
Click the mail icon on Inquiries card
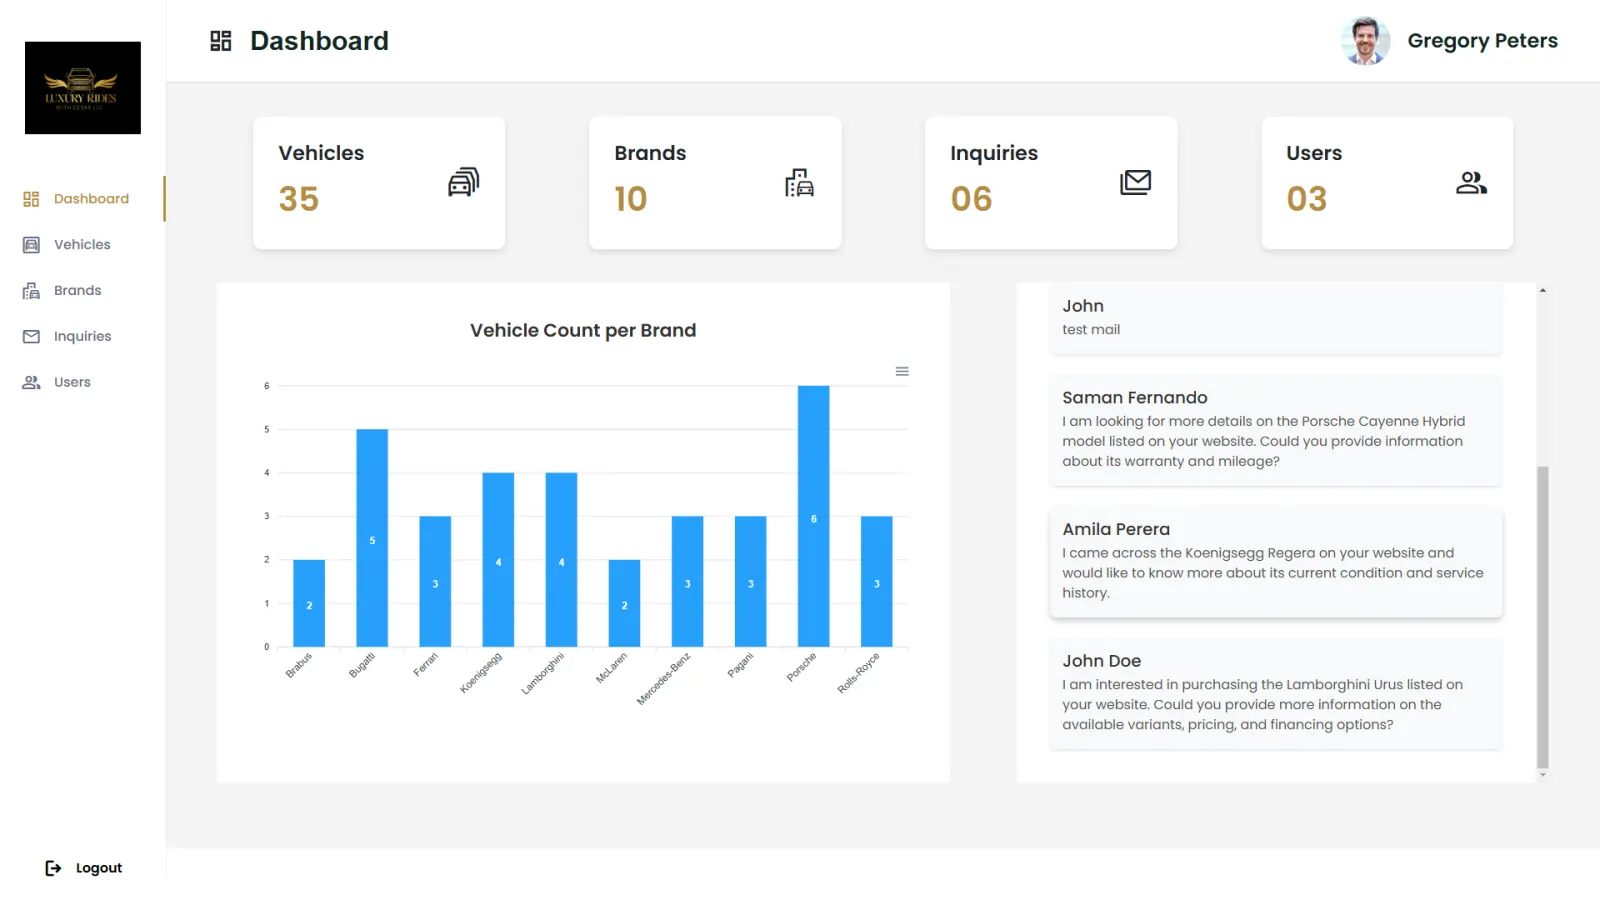click(x=1135, y=182)
